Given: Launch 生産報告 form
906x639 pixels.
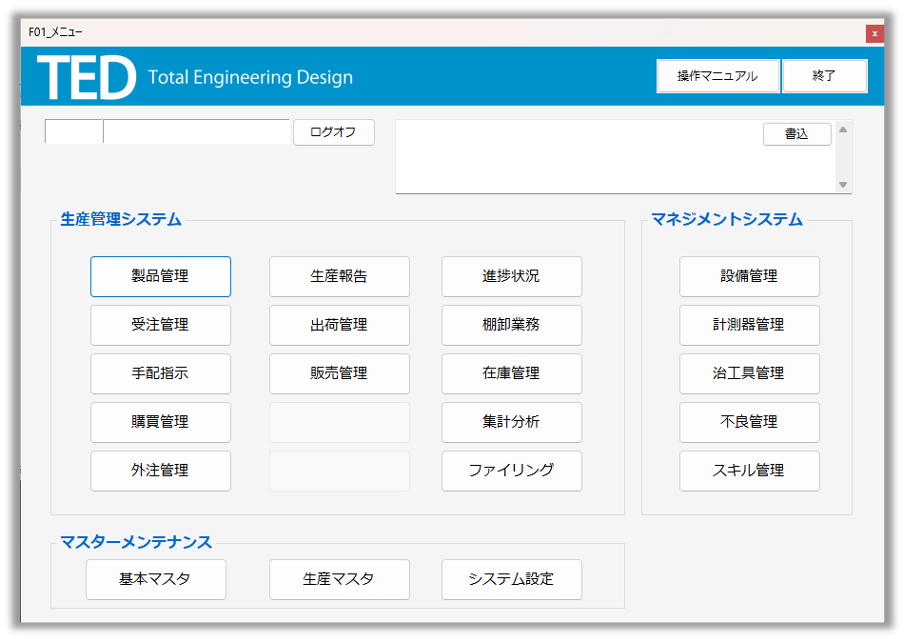Looking at the screenshot, I should (x=339, y=276).
